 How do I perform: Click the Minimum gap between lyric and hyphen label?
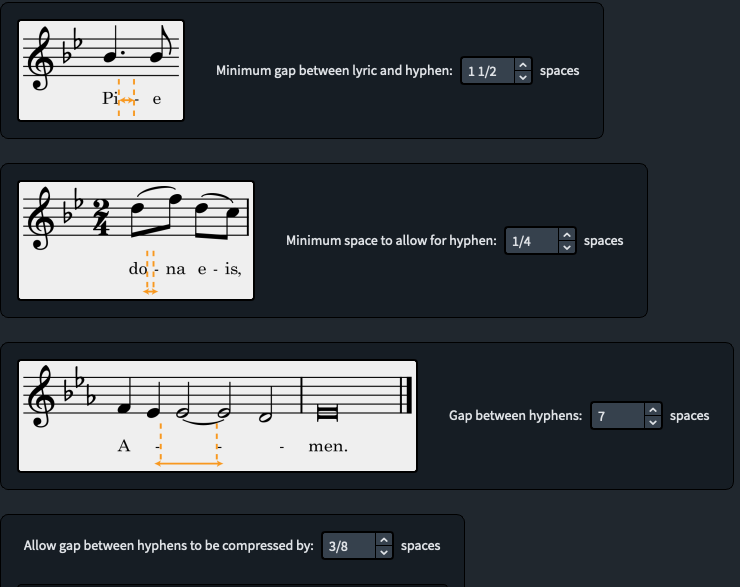click(334, 71)
